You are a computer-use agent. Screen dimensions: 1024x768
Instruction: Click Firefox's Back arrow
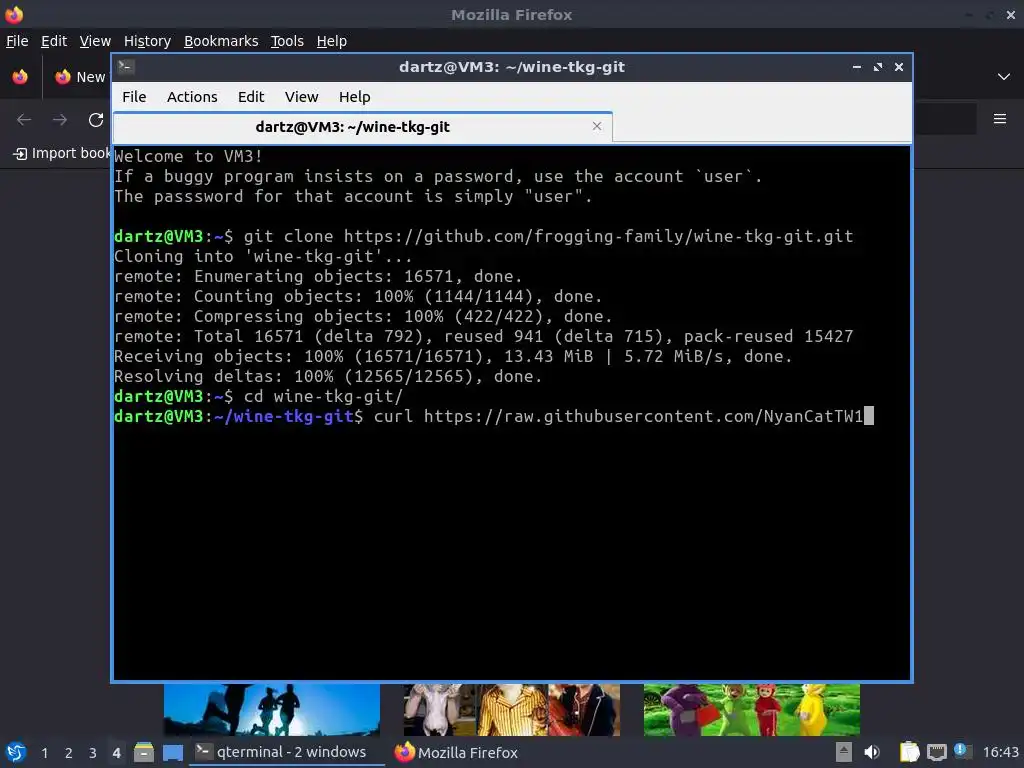click(24, 120)
